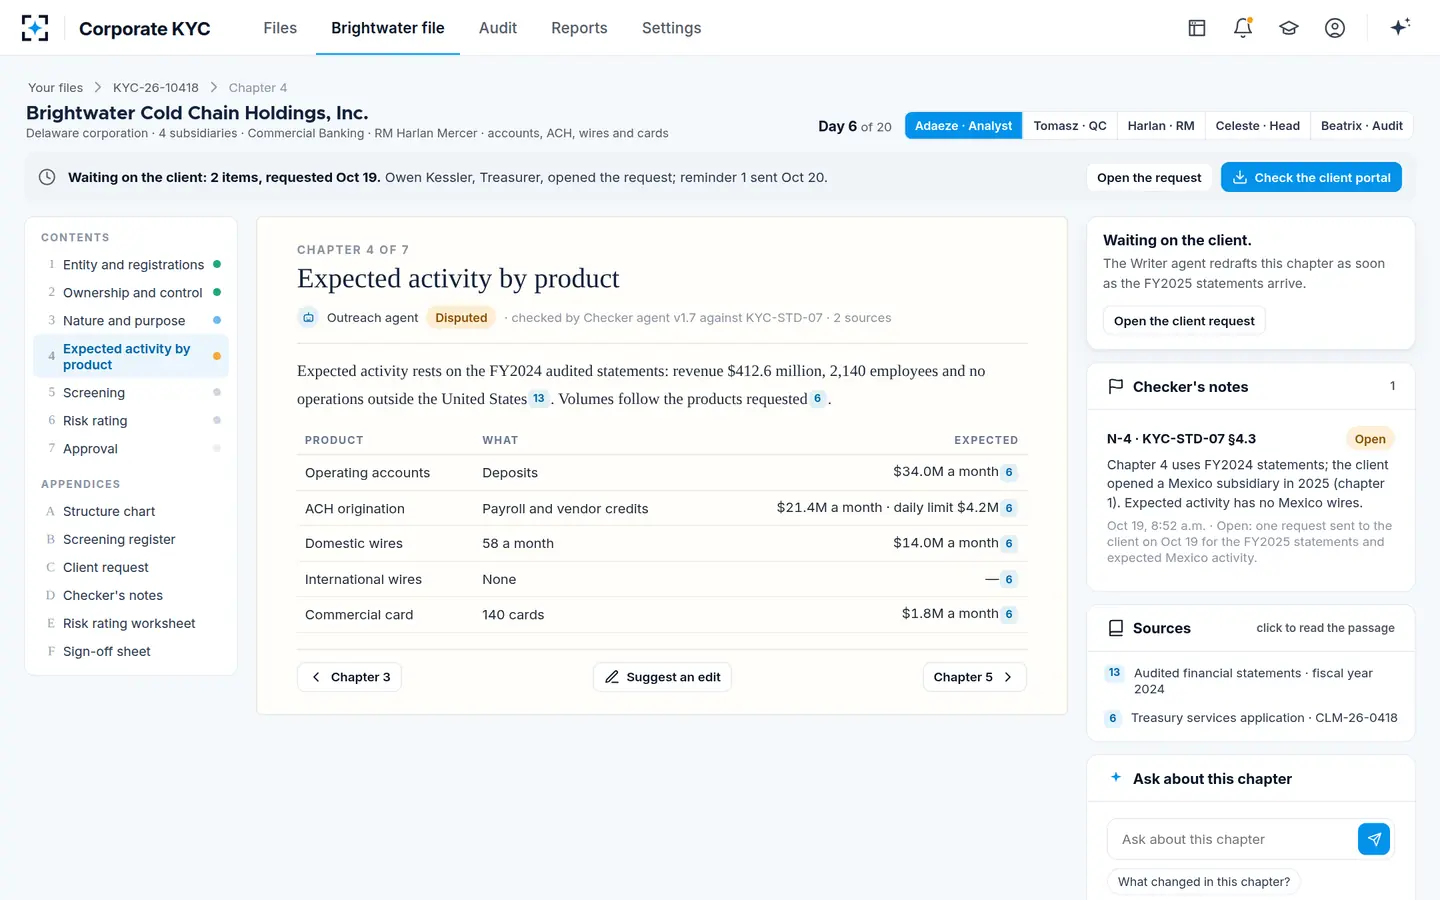Screen dimensions: 1440x900
Task: Open Structure chart appendix
Action: (x=131, y=511)
